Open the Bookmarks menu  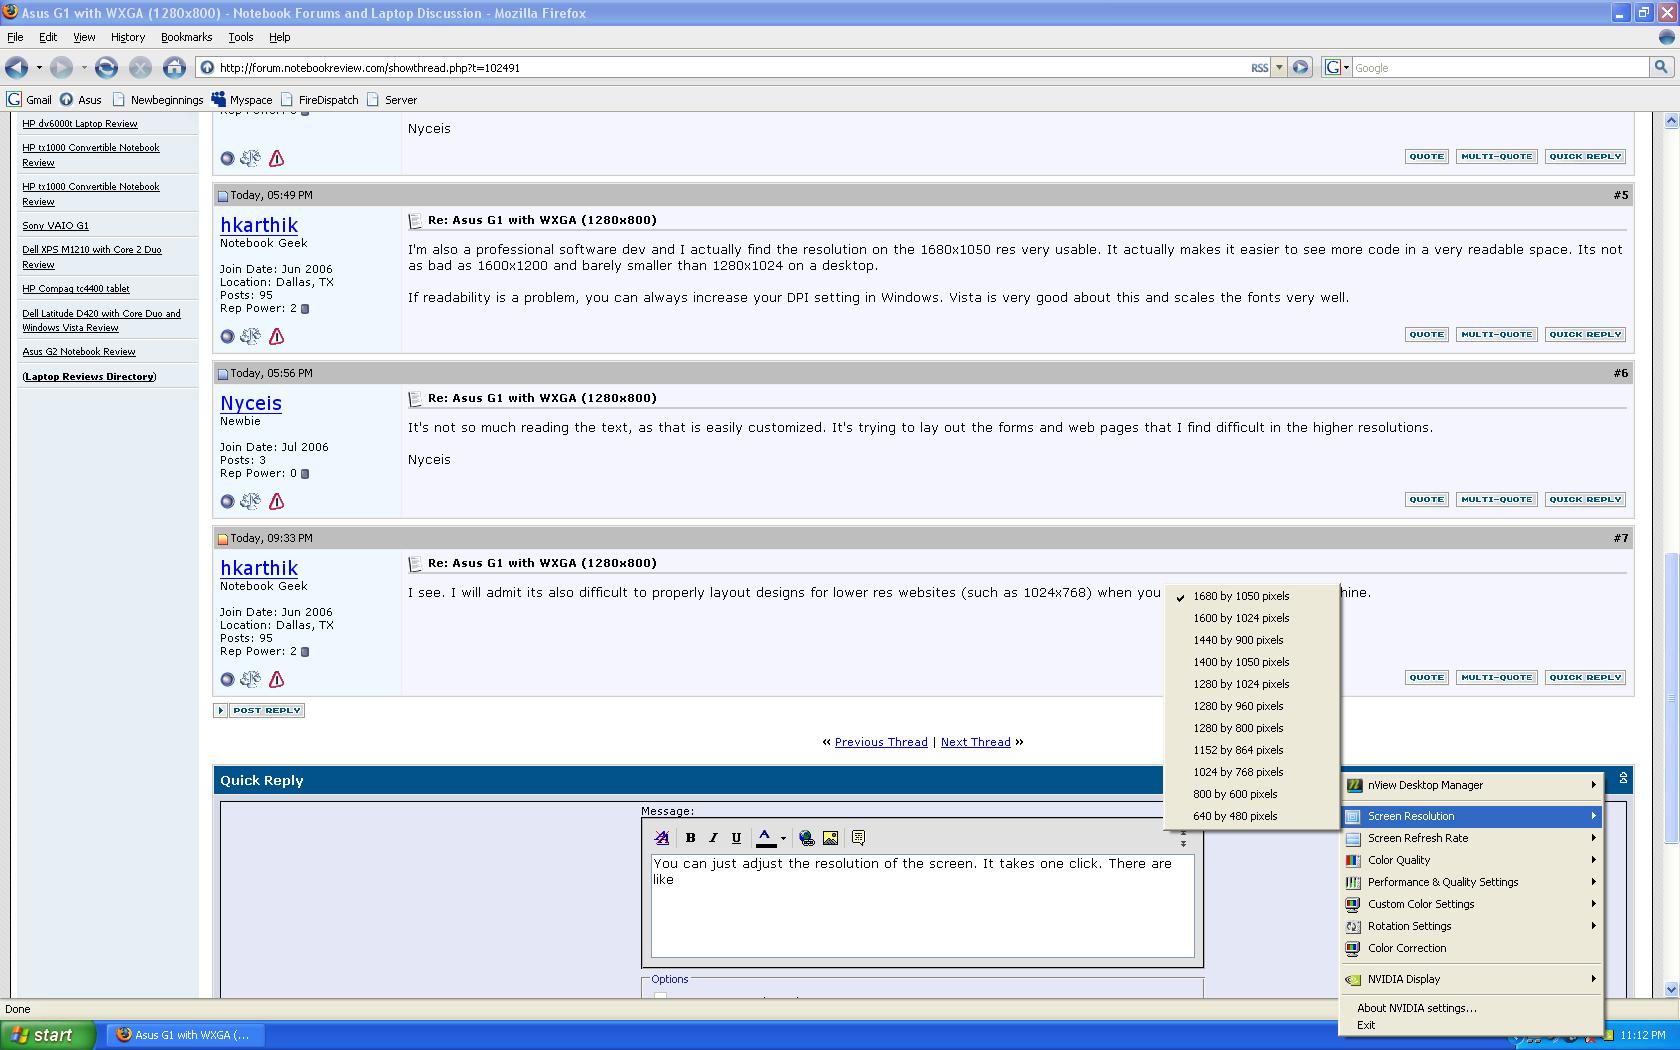pos(186,37)
